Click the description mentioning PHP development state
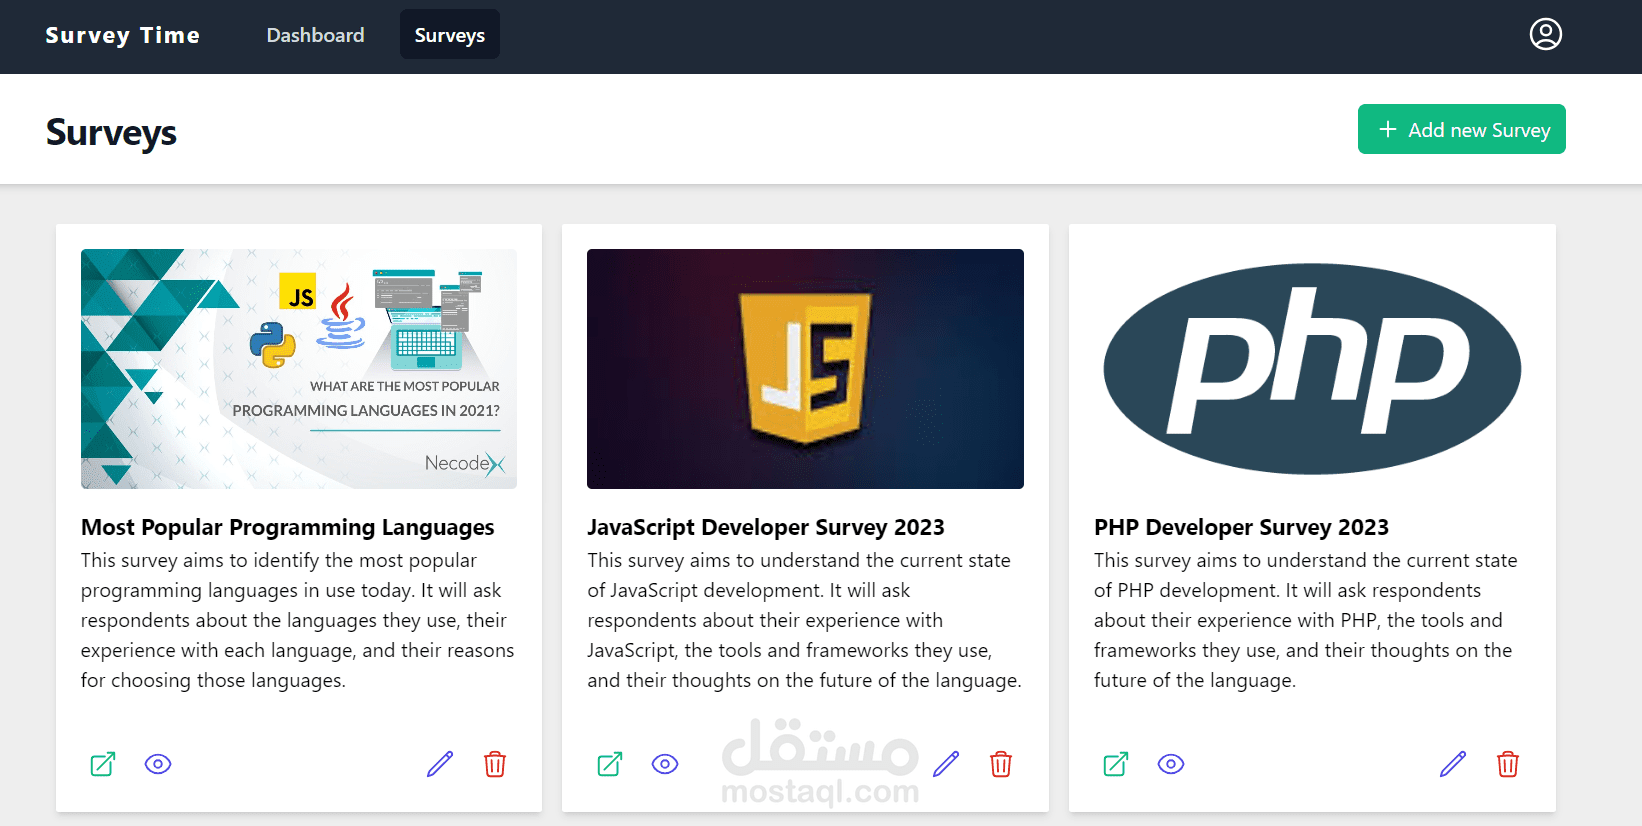1642x826 pixels. click(x=1306, y=620)
